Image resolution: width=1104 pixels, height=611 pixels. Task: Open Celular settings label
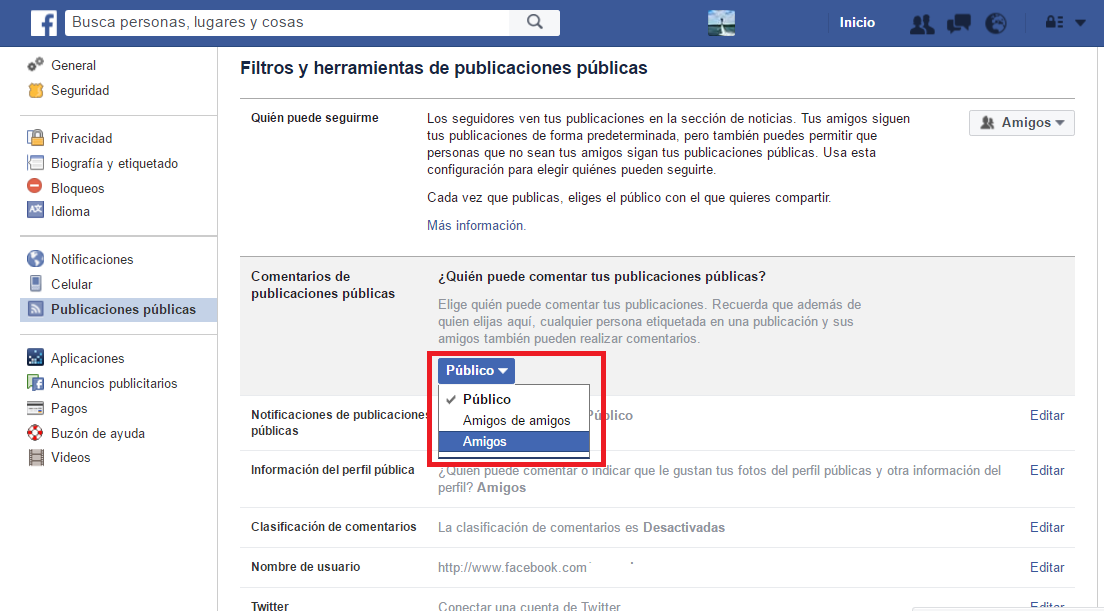[72, 284]
